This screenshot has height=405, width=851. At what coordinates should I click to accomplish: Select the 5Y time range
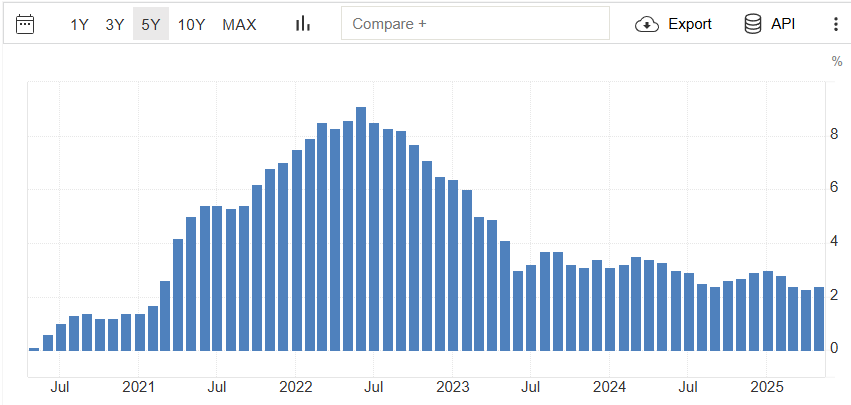click(x=151, y=24)
